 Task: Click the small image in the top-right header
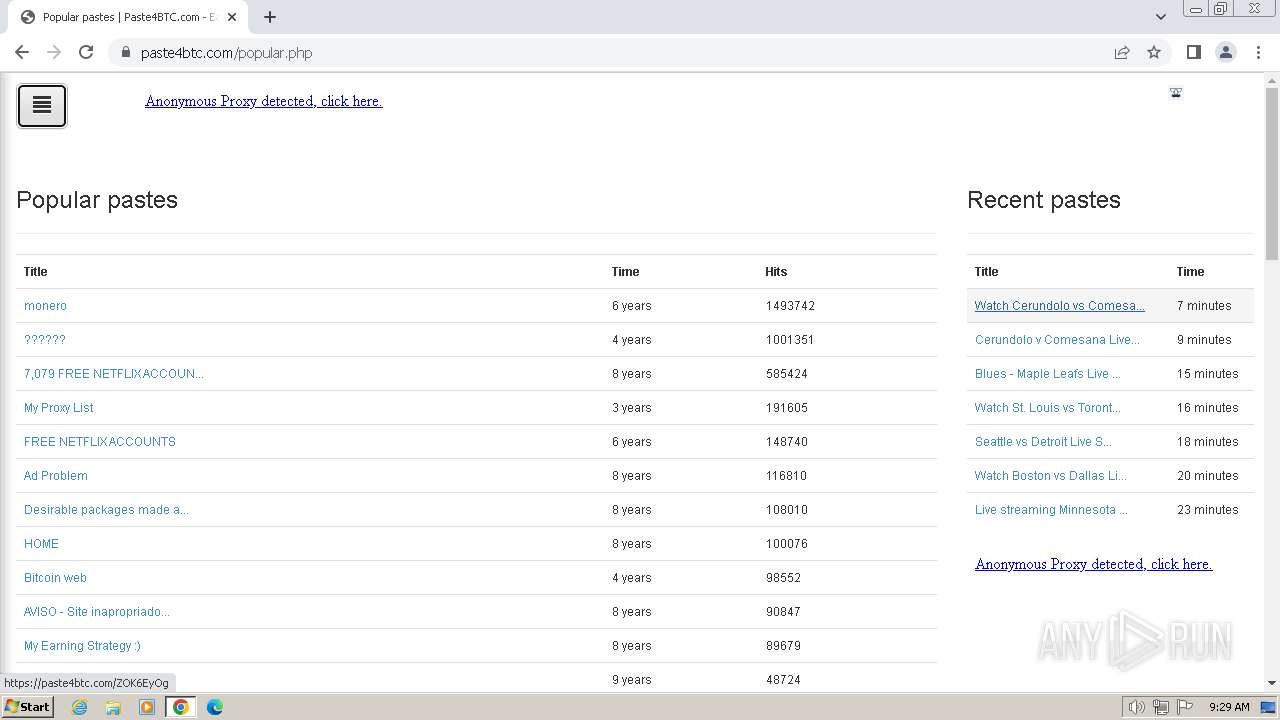tap(1176, 93)
